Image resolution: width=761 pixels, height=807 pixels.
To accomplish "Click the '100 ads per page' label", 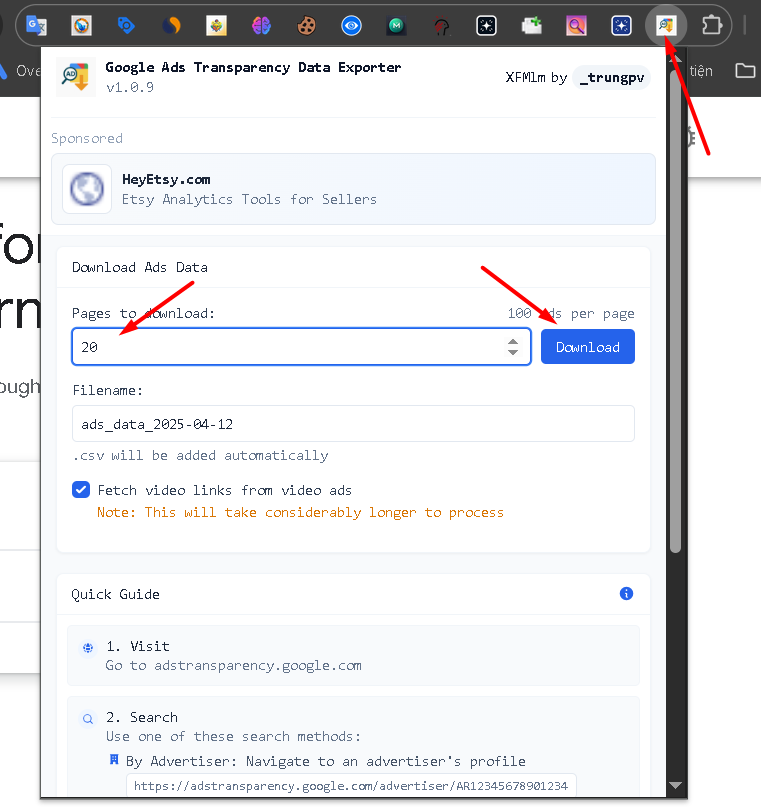I will point(571,313).
